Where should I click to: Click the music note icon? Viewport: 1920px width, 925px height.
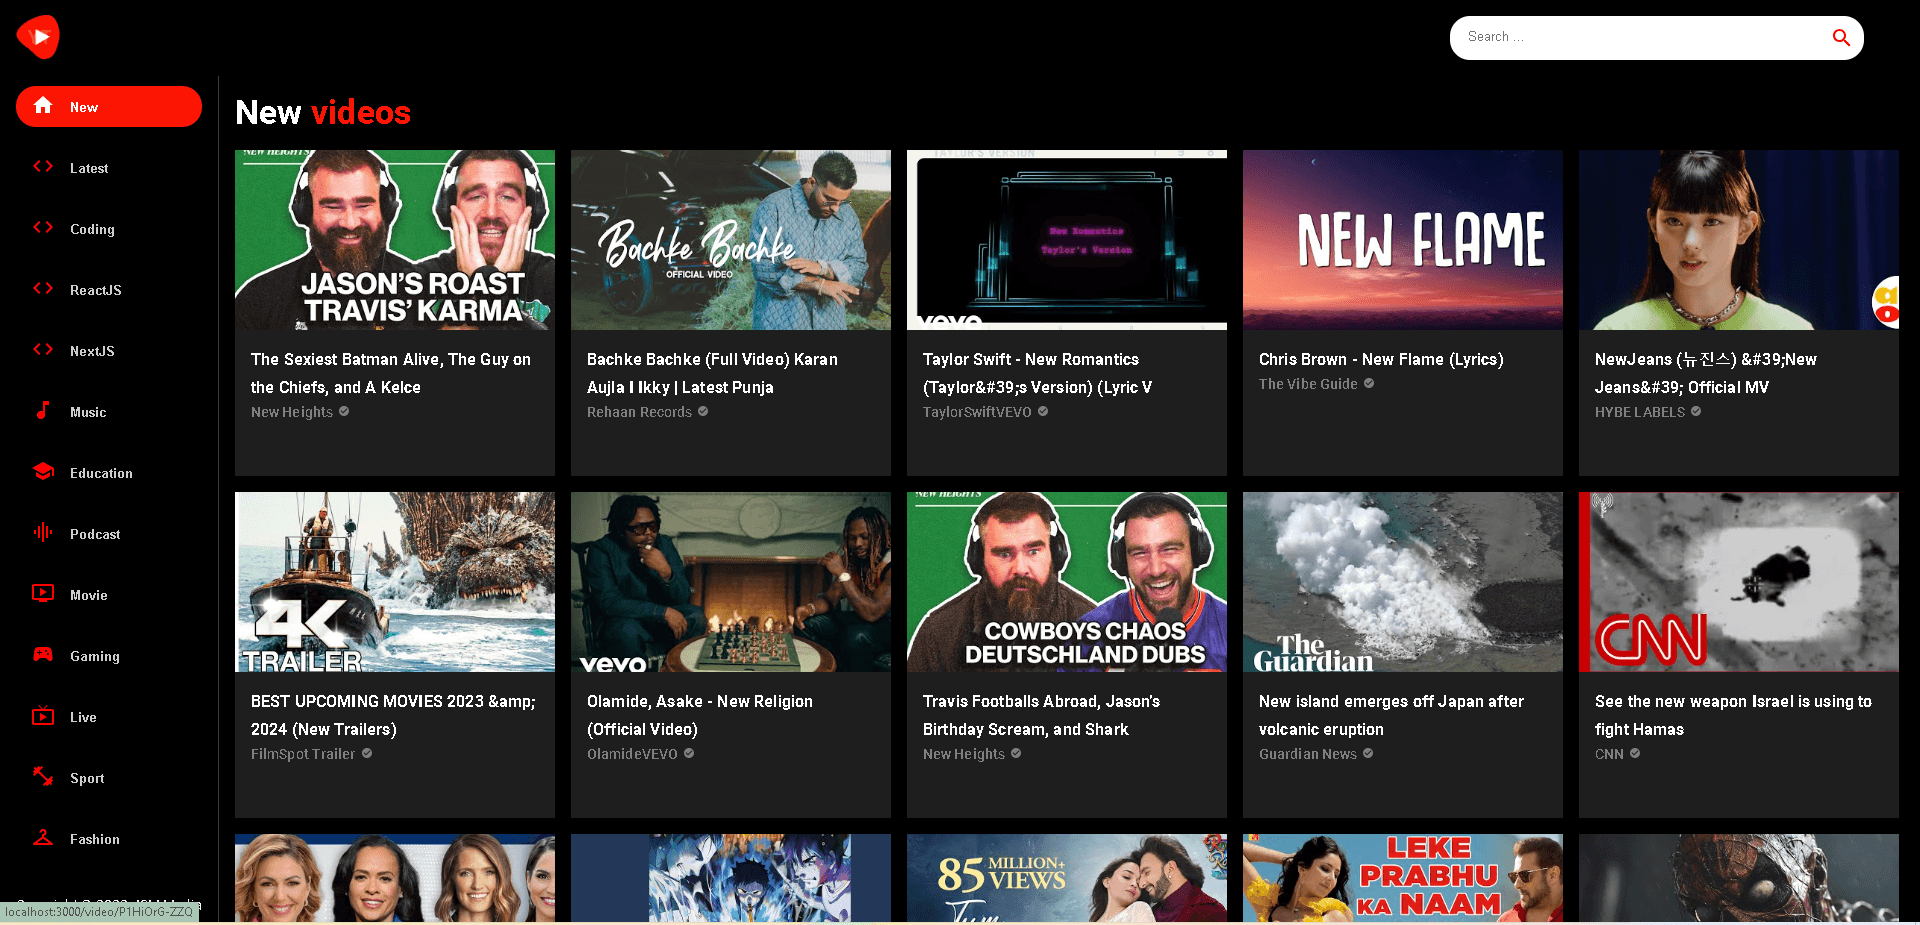tap(43, 410)
